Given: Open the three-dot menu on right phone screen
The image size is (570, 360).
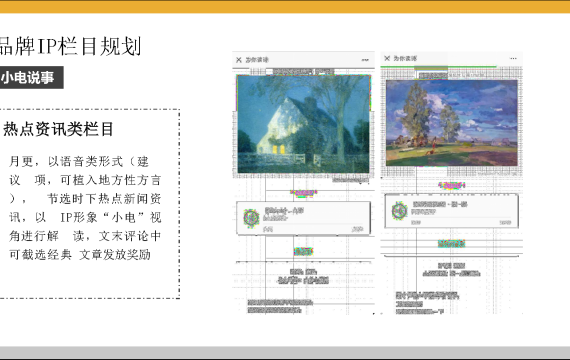Looking at the screenshot, I should pyautogui.click(x=513, y=58).
